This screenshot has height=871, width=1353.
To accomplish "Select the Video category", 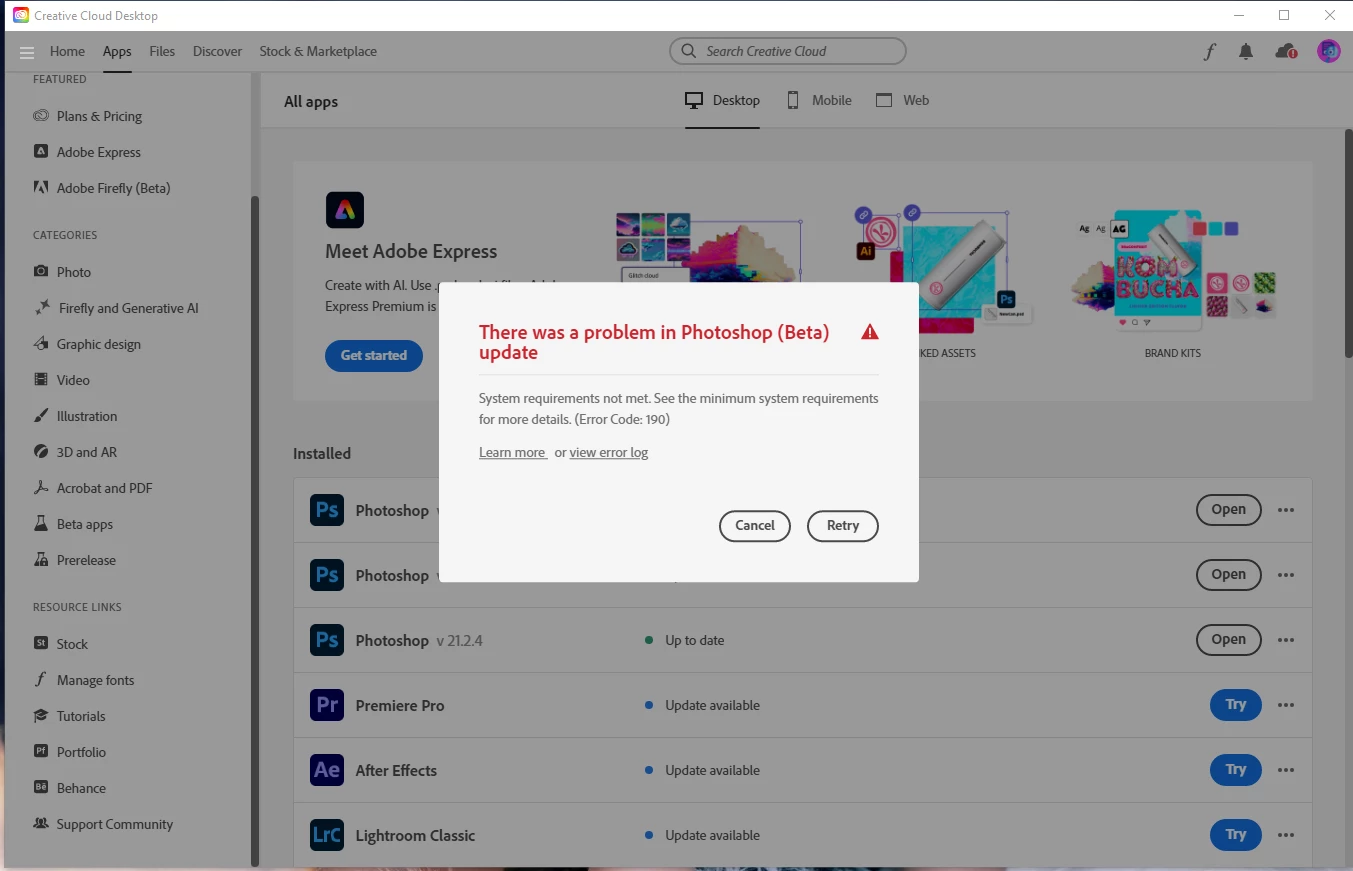I will click(x=61, y=380).
